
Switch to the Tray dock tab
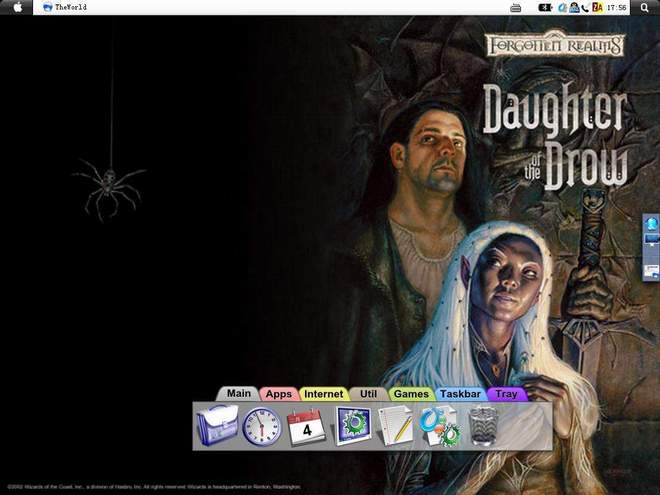click(506, 394)
